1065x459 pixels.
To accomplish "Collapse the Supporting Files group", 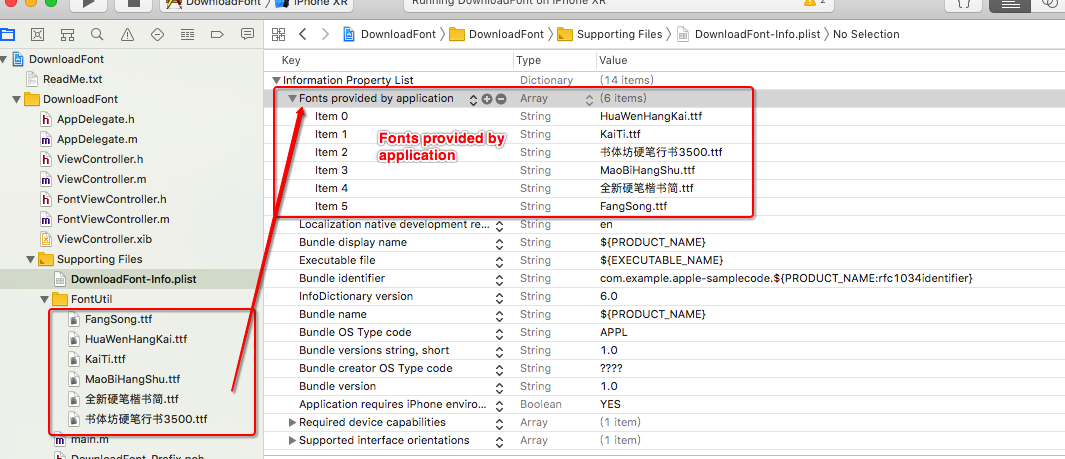I will tap(30, 259).
